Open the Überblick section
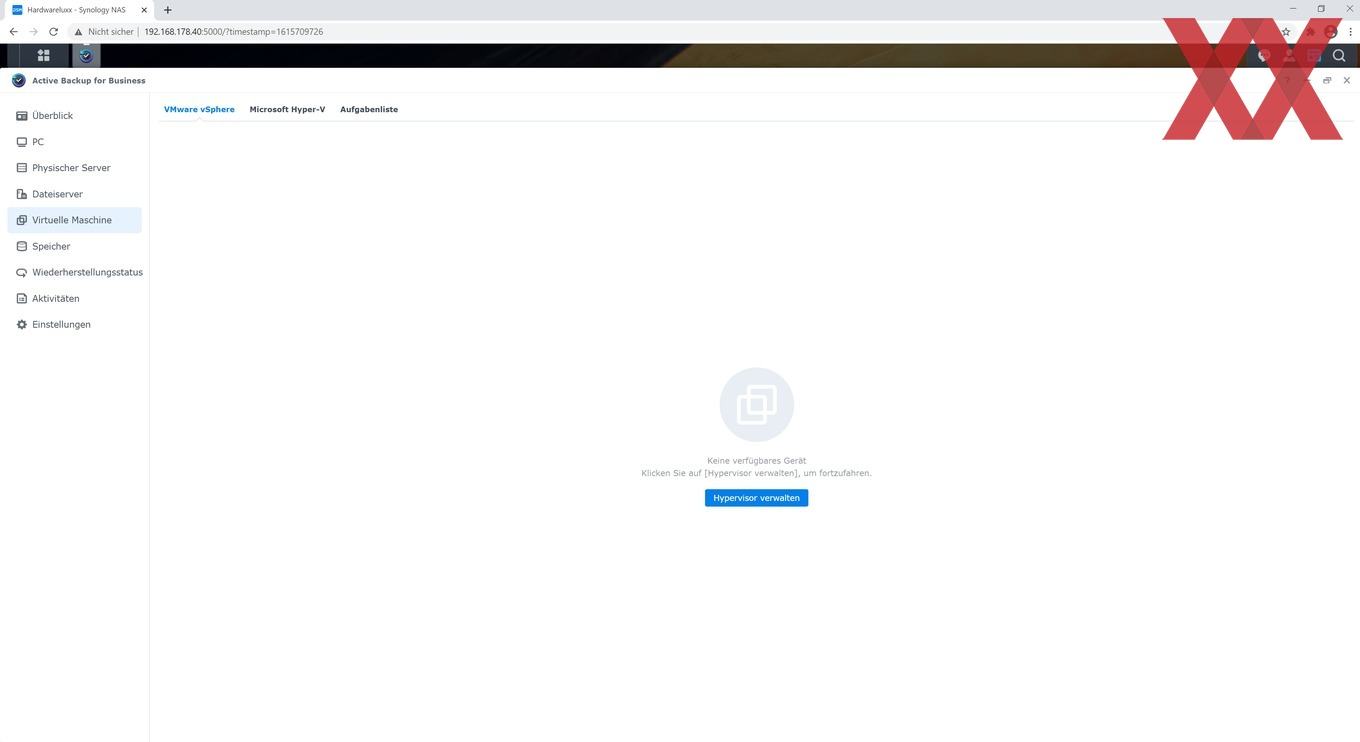The height and width of the screenshot is (742, 1360). [74, 116]
